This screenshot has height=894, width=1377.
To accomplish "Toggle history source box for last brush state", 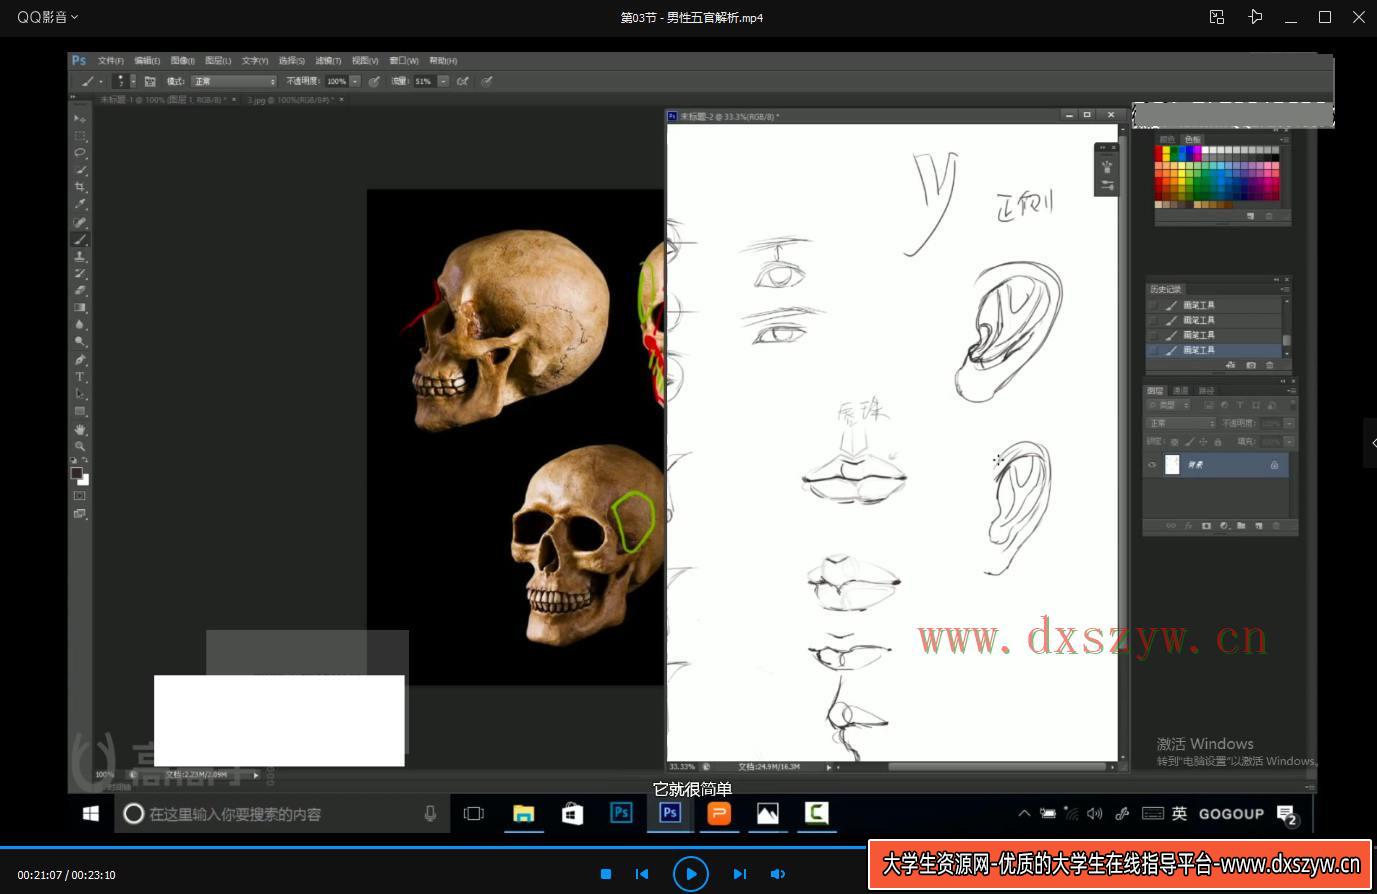I will 1153,350.
